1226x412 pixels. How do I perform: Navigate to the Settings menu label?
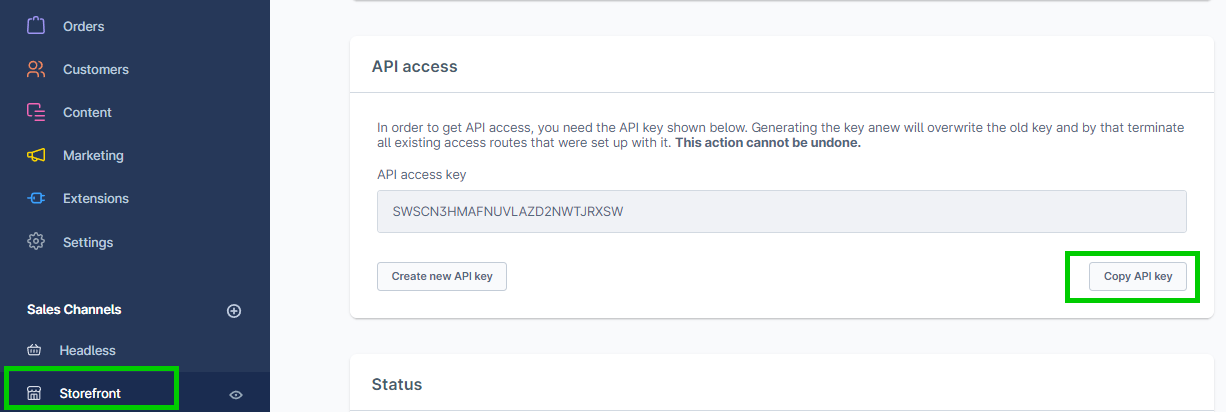pyautogui.click(x=88, y=242)
